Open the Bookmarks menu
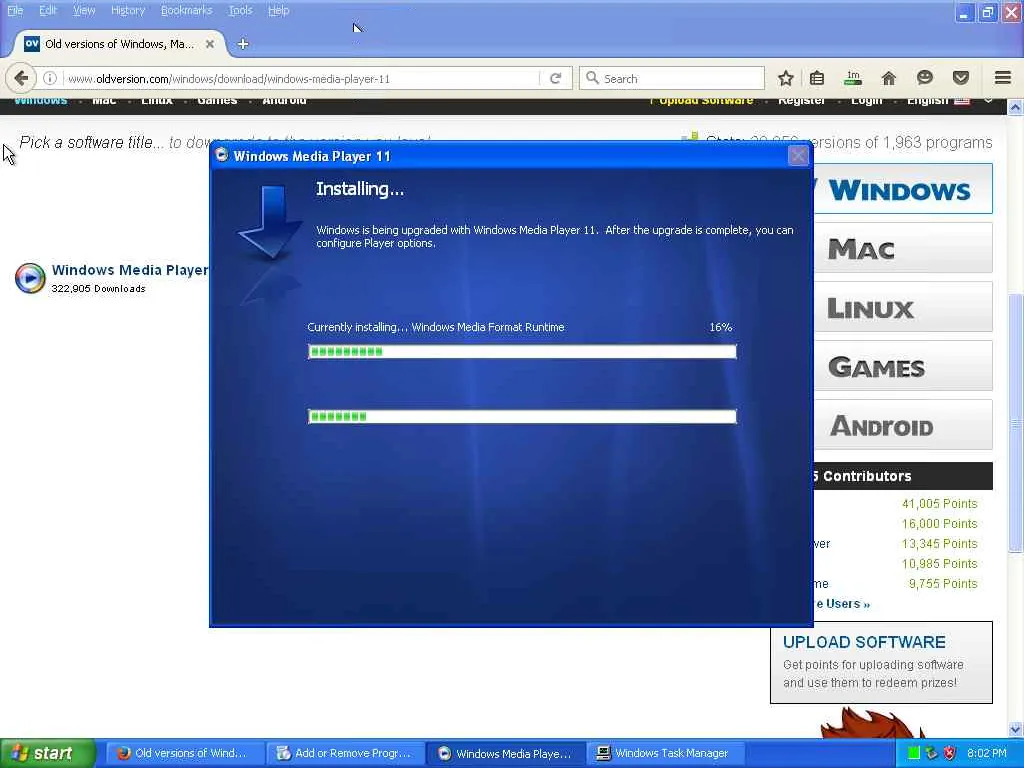Image resolution: width=1024 pixels, height=768 pixels. (x=186, y=10)
